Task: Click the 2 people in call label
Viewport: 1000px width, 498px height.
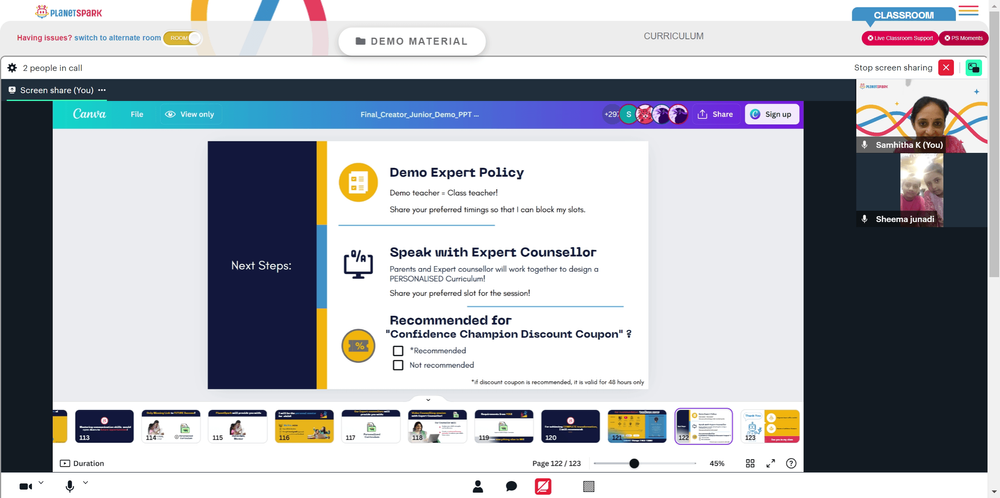Action: [x=52, y=68]
